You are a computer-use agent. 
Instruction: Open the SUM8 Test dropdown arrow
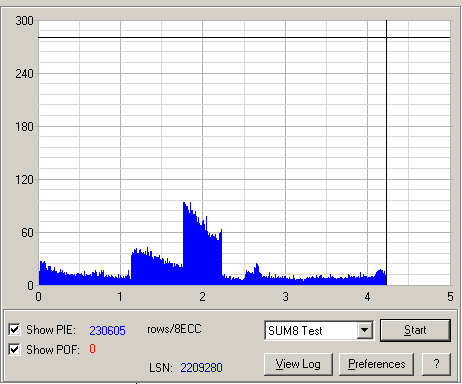pos(365,330)
